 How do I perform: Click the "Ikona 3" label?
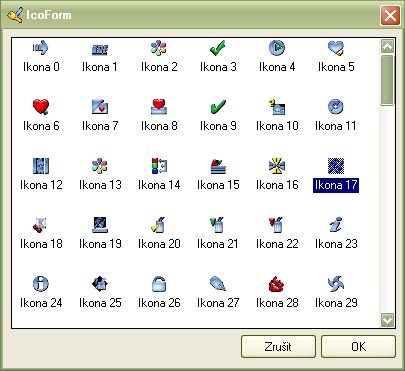point(218,67)
